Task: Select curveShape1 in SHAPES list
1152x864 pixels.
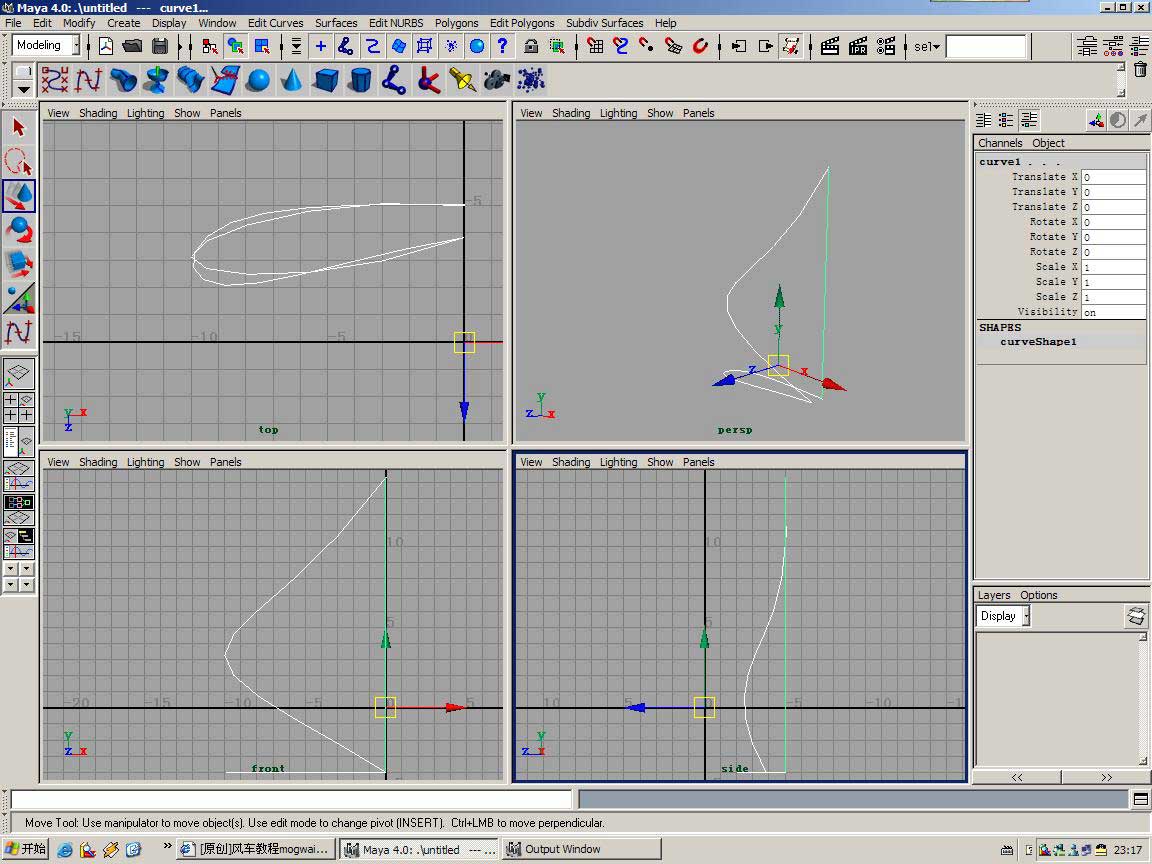Action: [1038, 342]
